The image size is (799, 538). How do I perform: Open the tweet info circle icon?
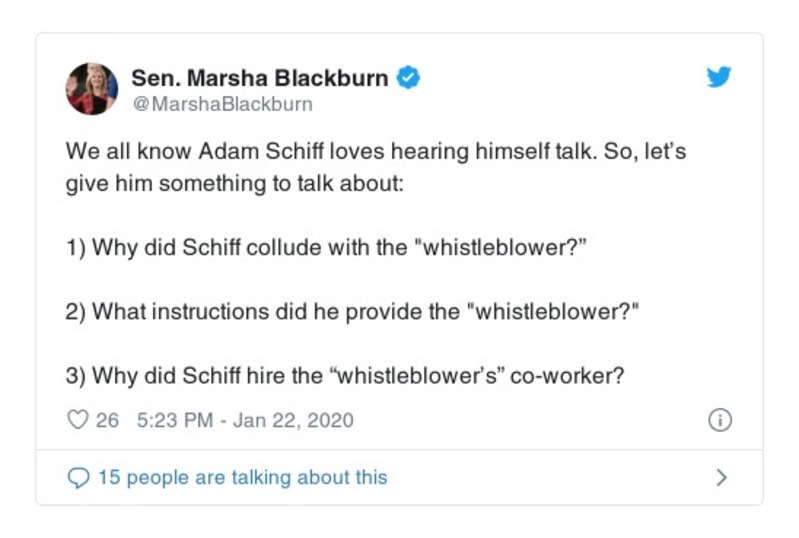pyautogui.click(x=719, y=420)
